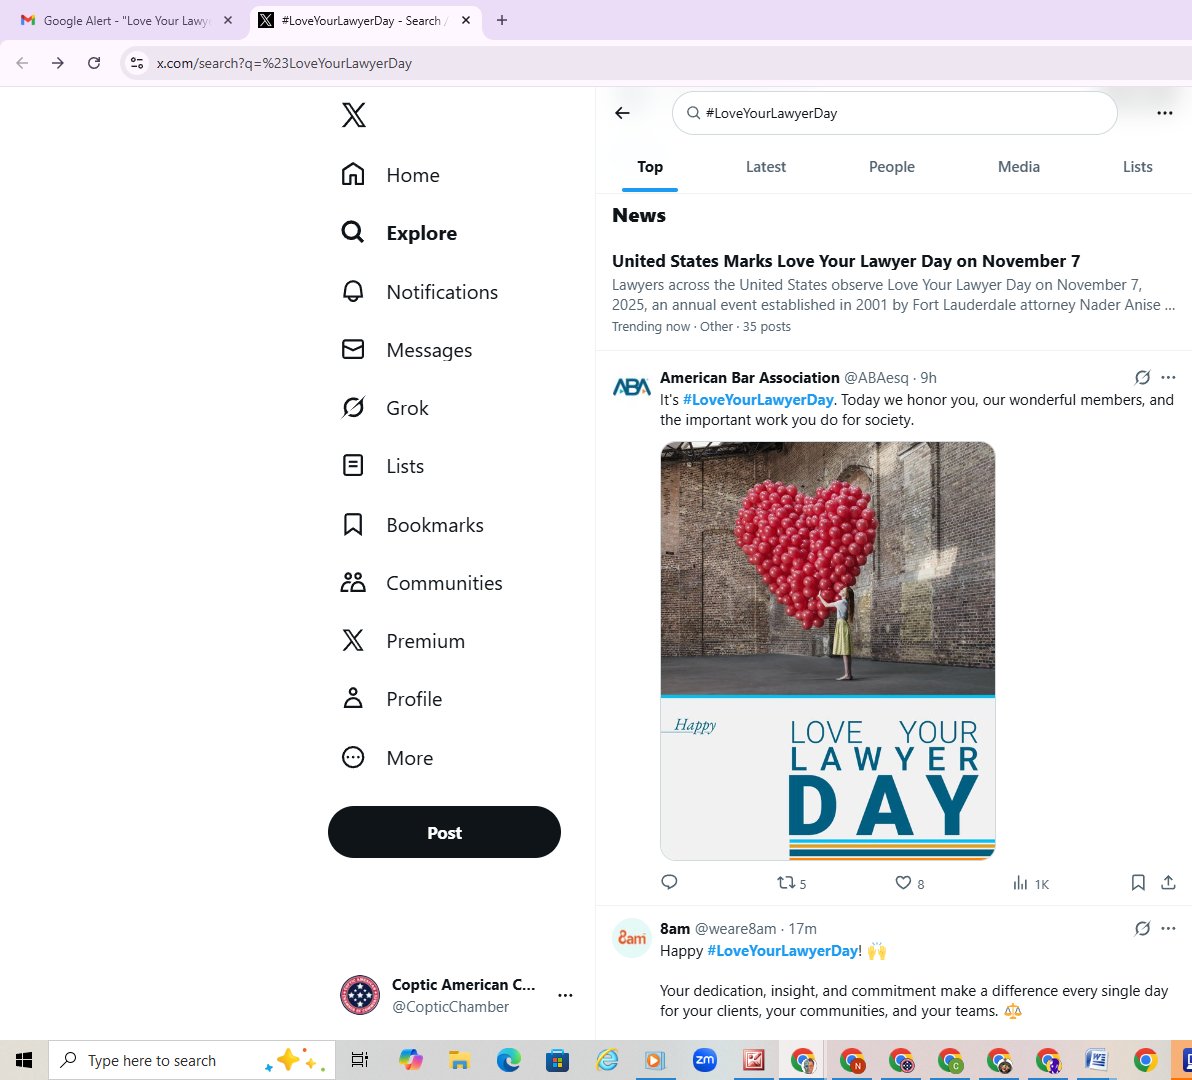Repost the ABA post

point(791,883)
